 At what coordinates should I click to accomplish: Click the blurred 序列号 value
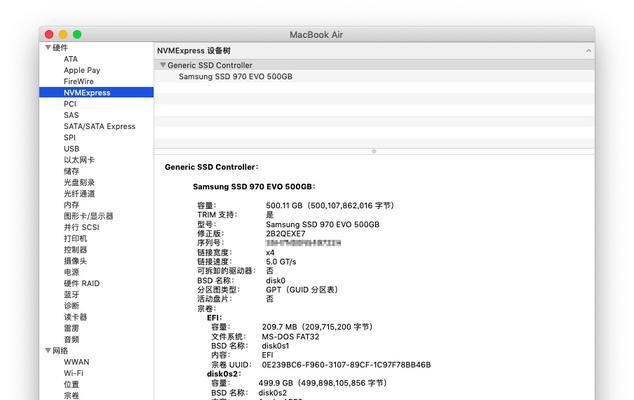(x=303, y=243)
